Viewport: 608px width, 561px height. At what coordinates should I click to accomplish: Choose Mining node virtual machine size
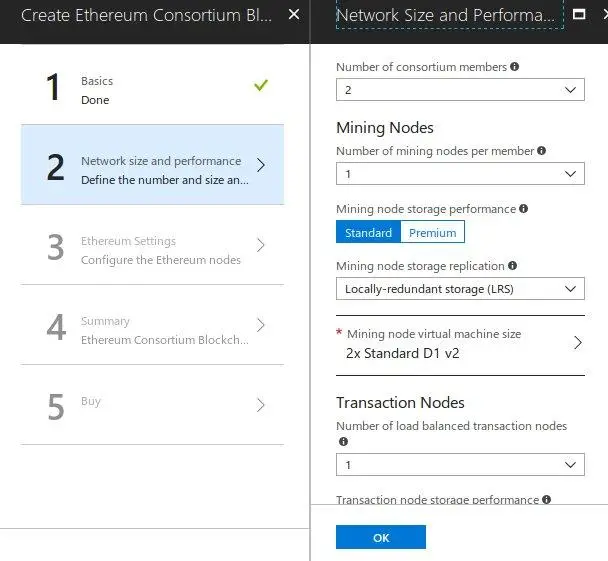460,343
